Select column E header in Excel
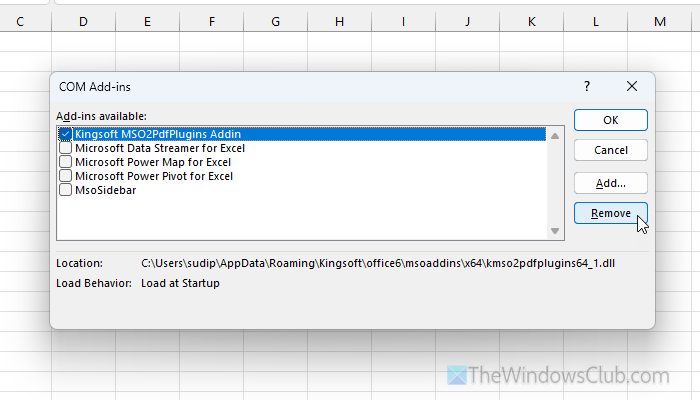The height and width of the screenshot is (400, 700). [x=147, y=21]
